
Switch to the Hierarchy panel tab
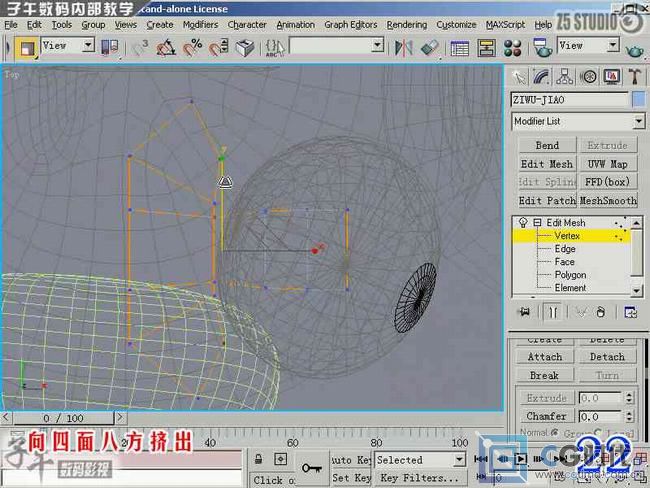565,77
